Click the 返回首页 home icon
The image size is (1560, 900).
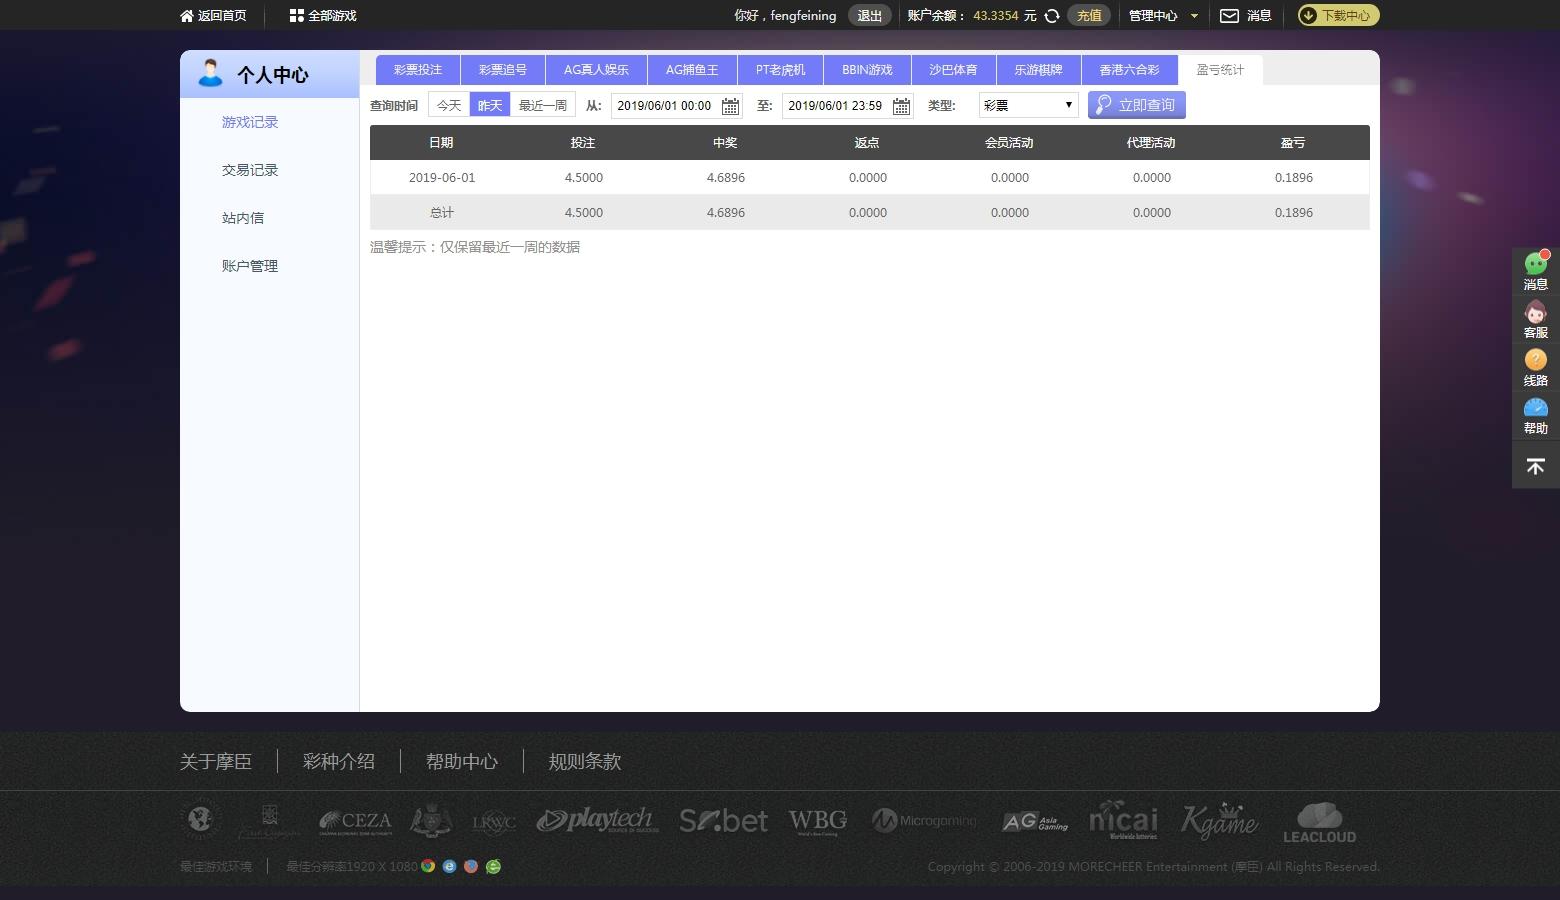tap(186, 15)
